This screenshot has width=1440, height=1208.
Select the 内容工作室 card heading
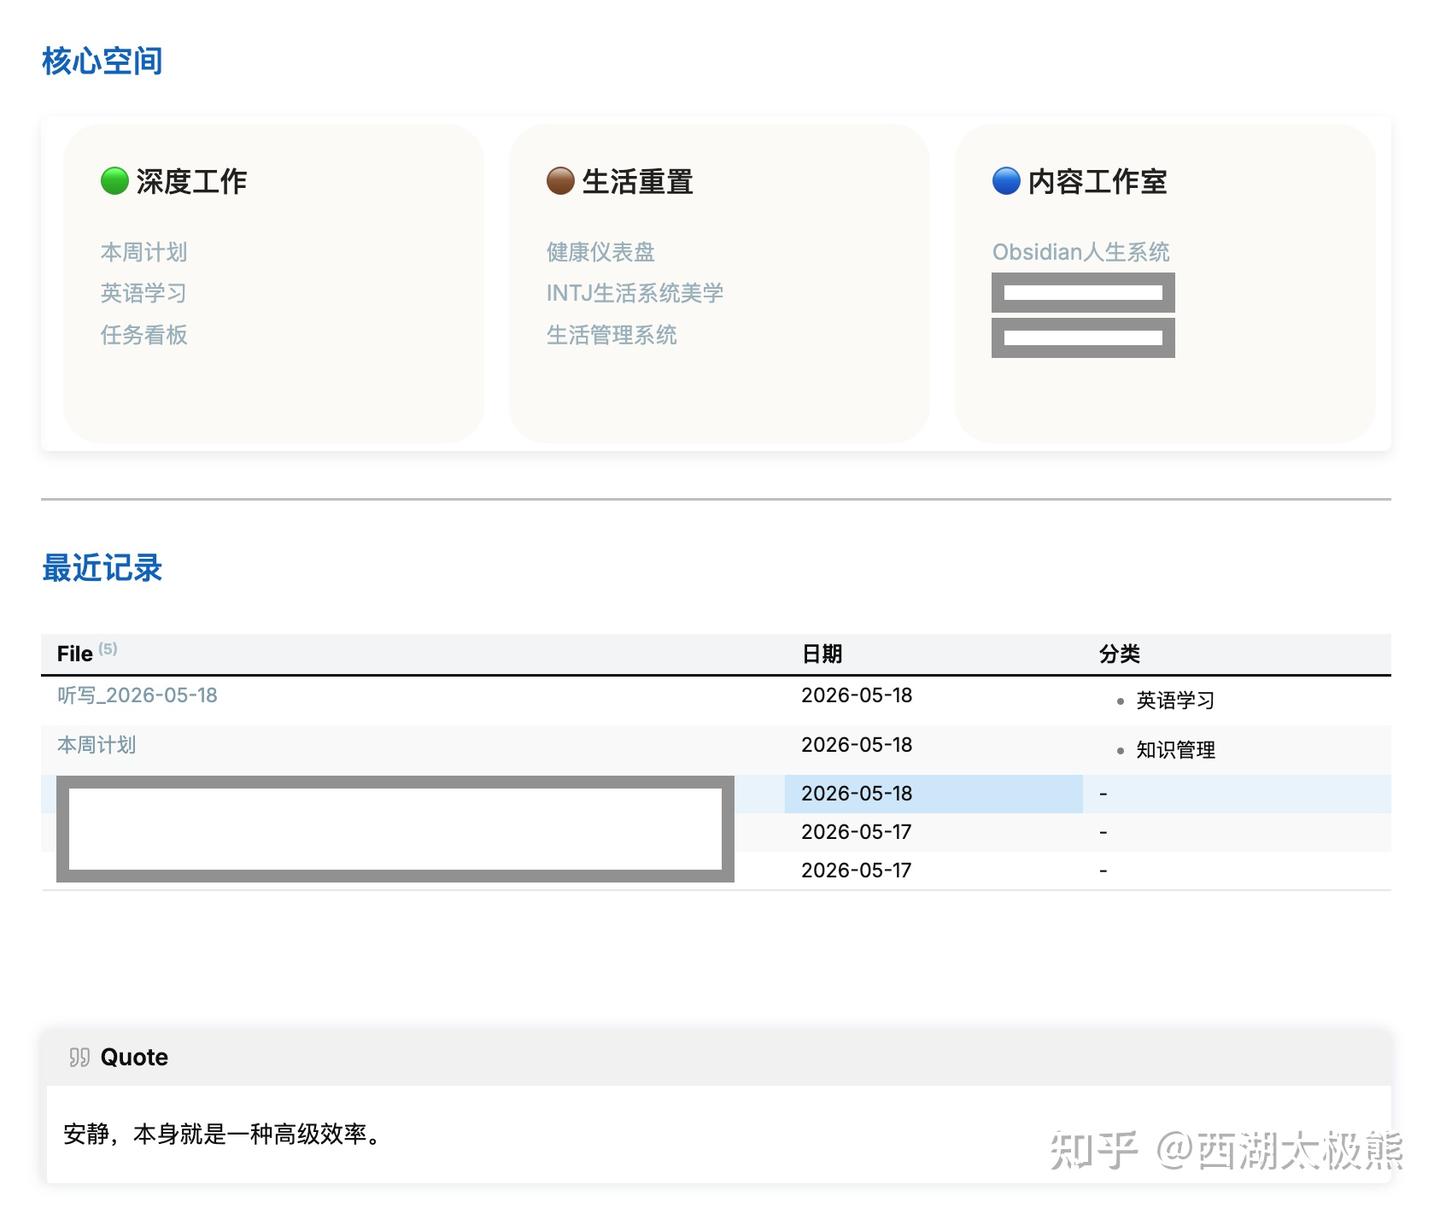(1097, 181)
